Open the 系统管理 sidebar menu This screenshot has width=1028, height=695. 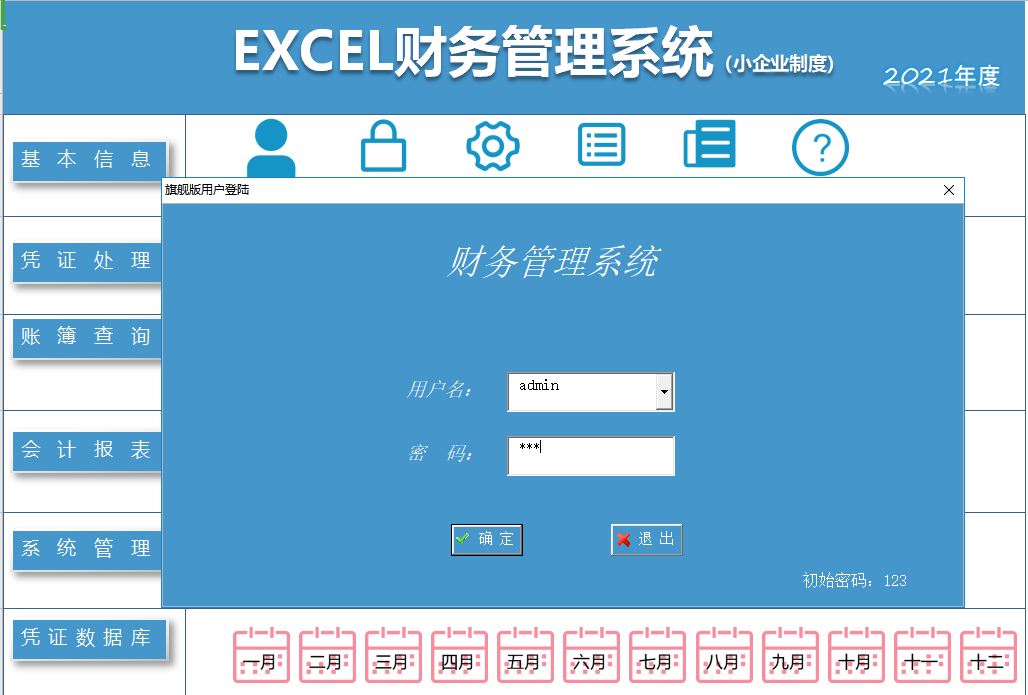click(x=87, y=549)
